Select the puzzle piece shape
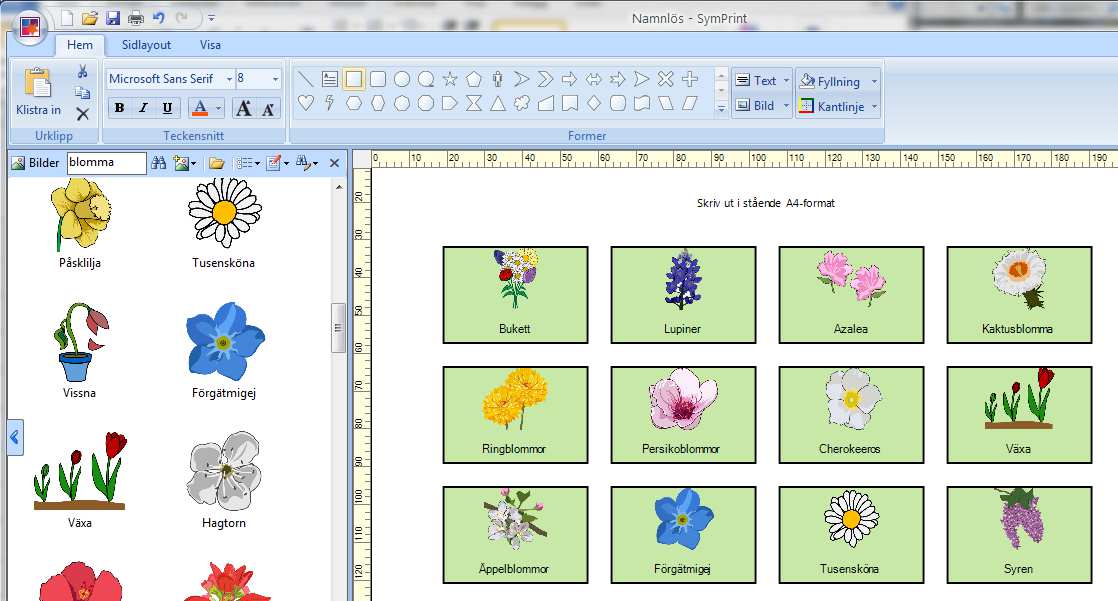 tap(522, 103)
